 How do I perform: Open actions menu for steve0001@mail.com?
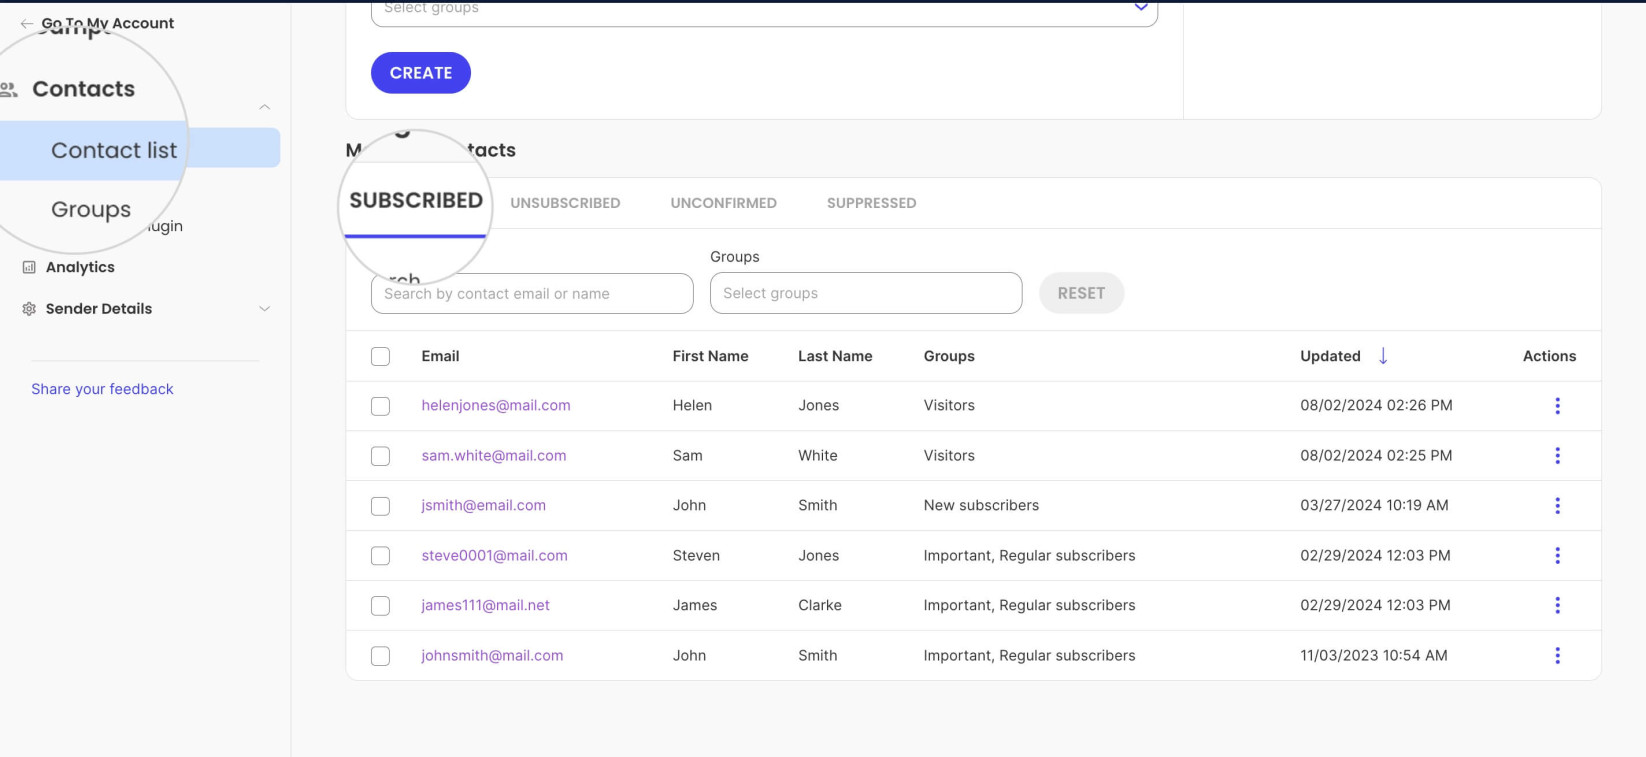coord(1557,556)
